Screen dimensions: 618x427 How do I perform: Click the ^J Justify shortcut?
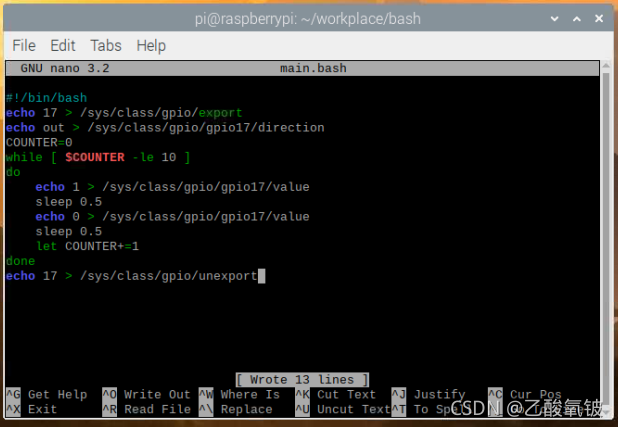428,394
